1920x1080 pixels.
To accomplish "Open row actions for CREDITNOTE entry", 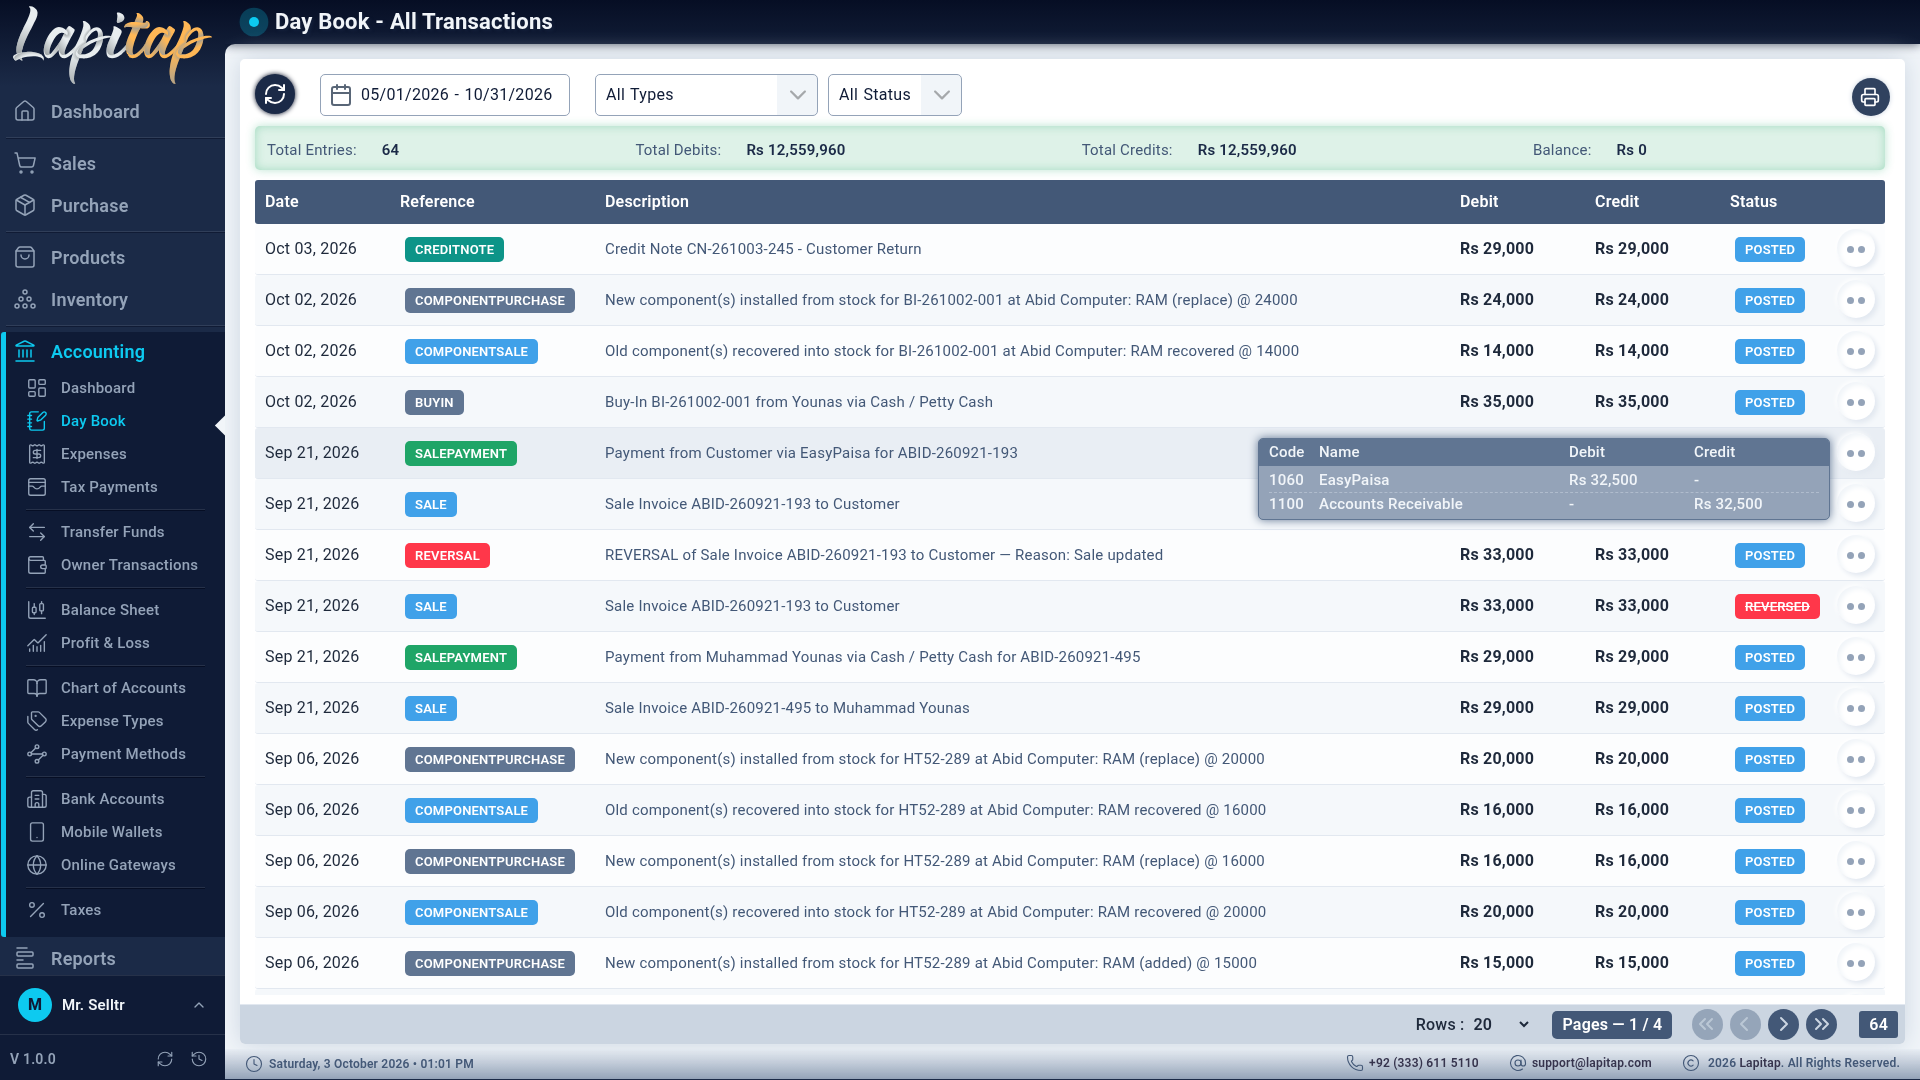I will click(1856, 250).
